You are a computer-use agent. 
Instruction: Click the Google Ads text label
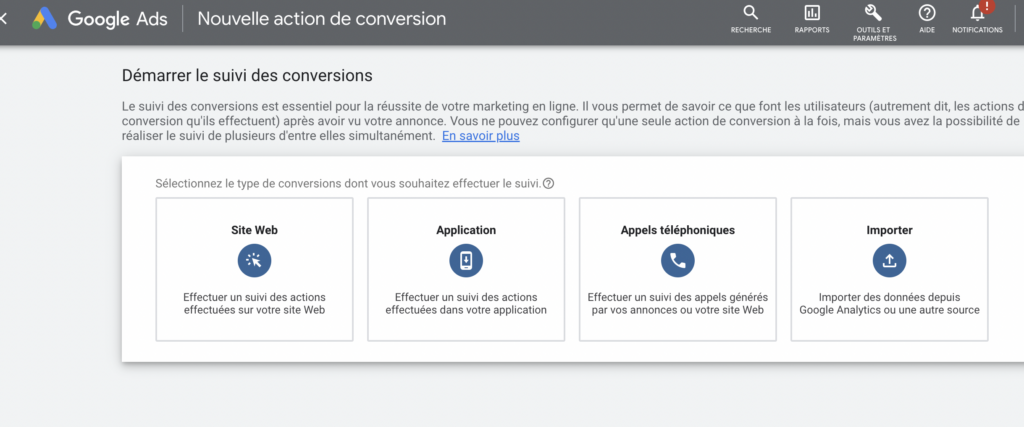[x=118, y=18]
